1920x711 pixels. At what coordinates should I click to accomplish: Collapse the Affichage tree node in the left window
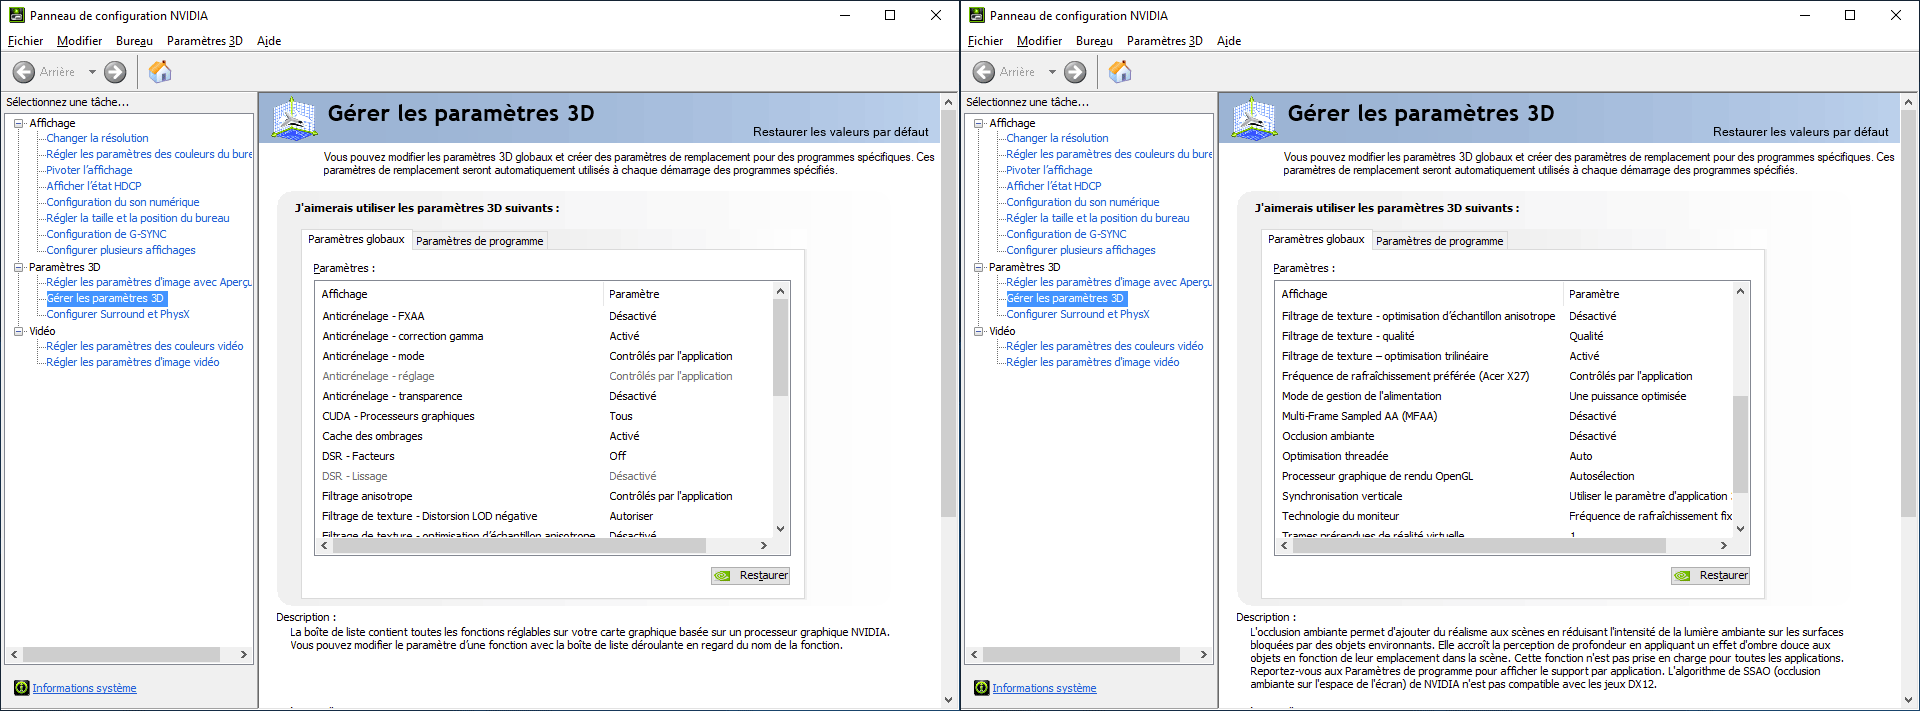point(18,123)
